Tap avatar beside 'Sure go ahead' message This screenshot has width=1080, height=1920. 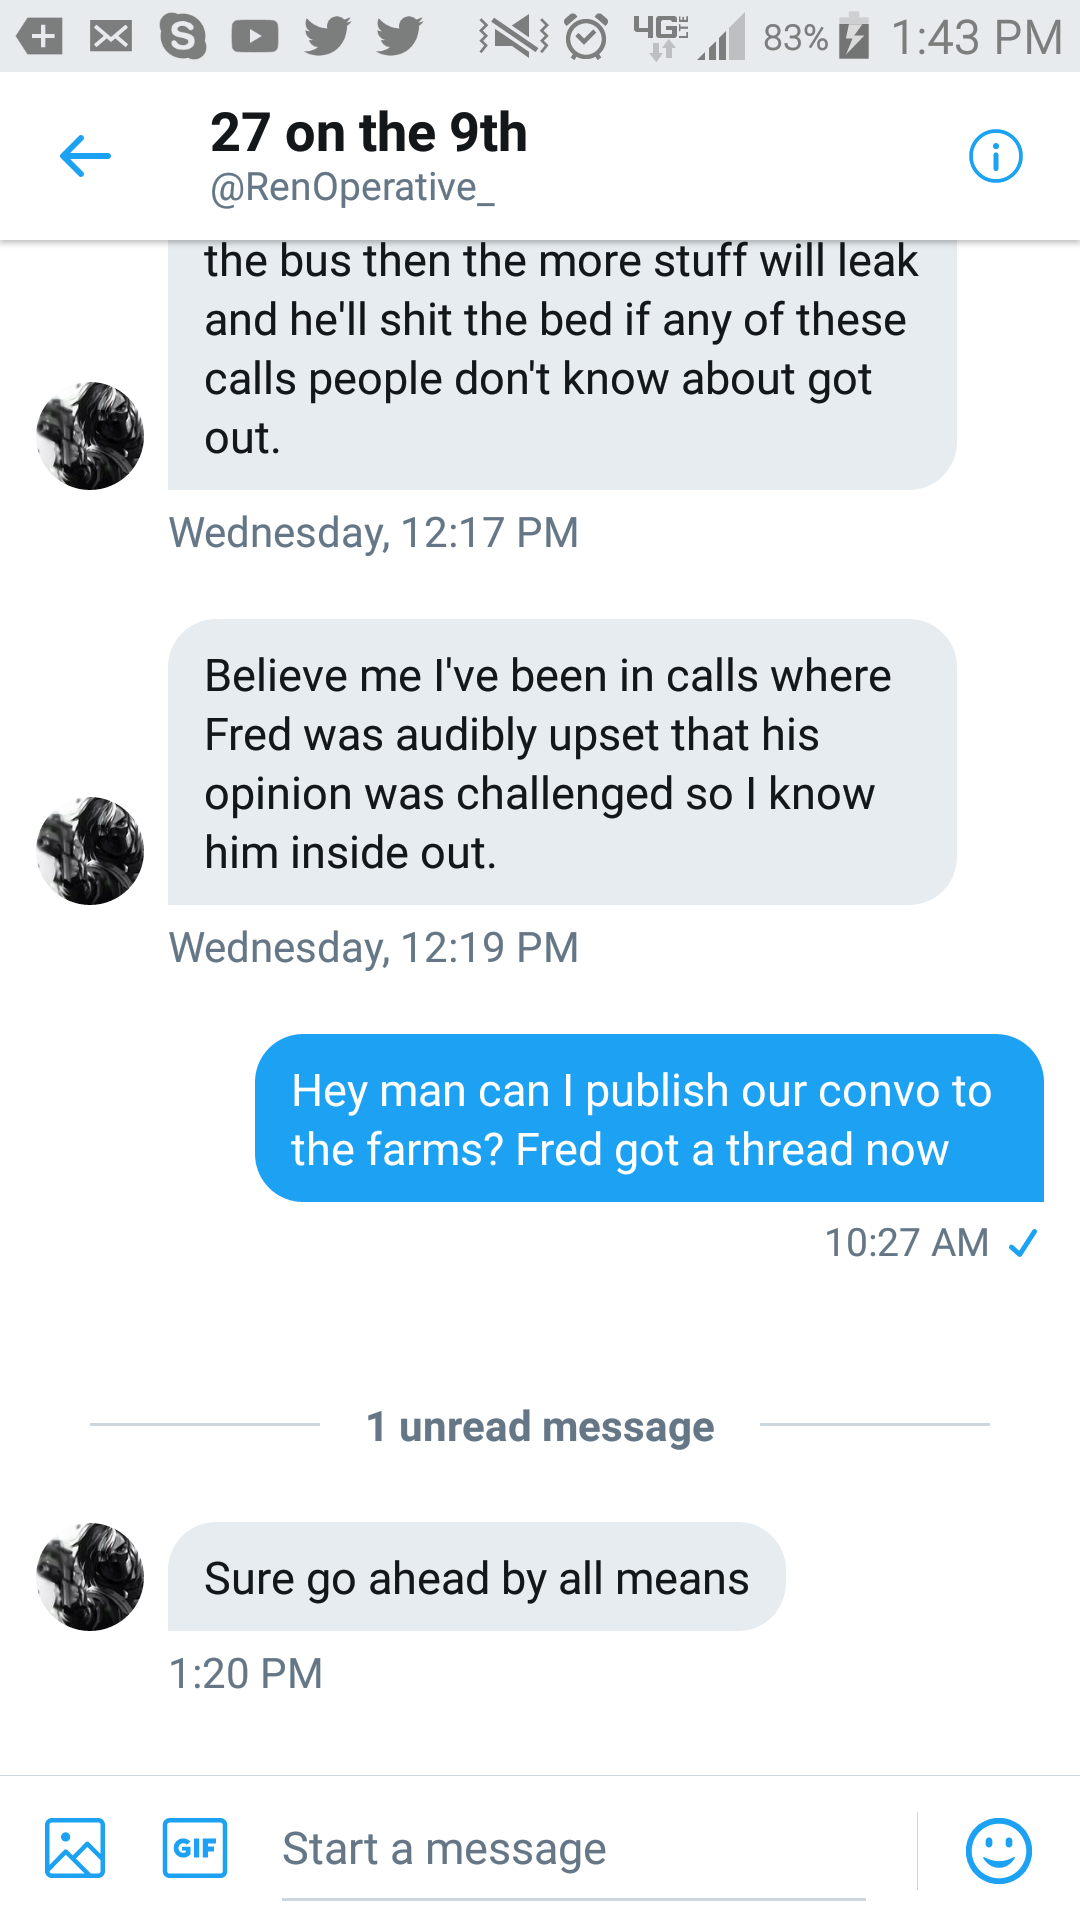[x=90, y=1577]
